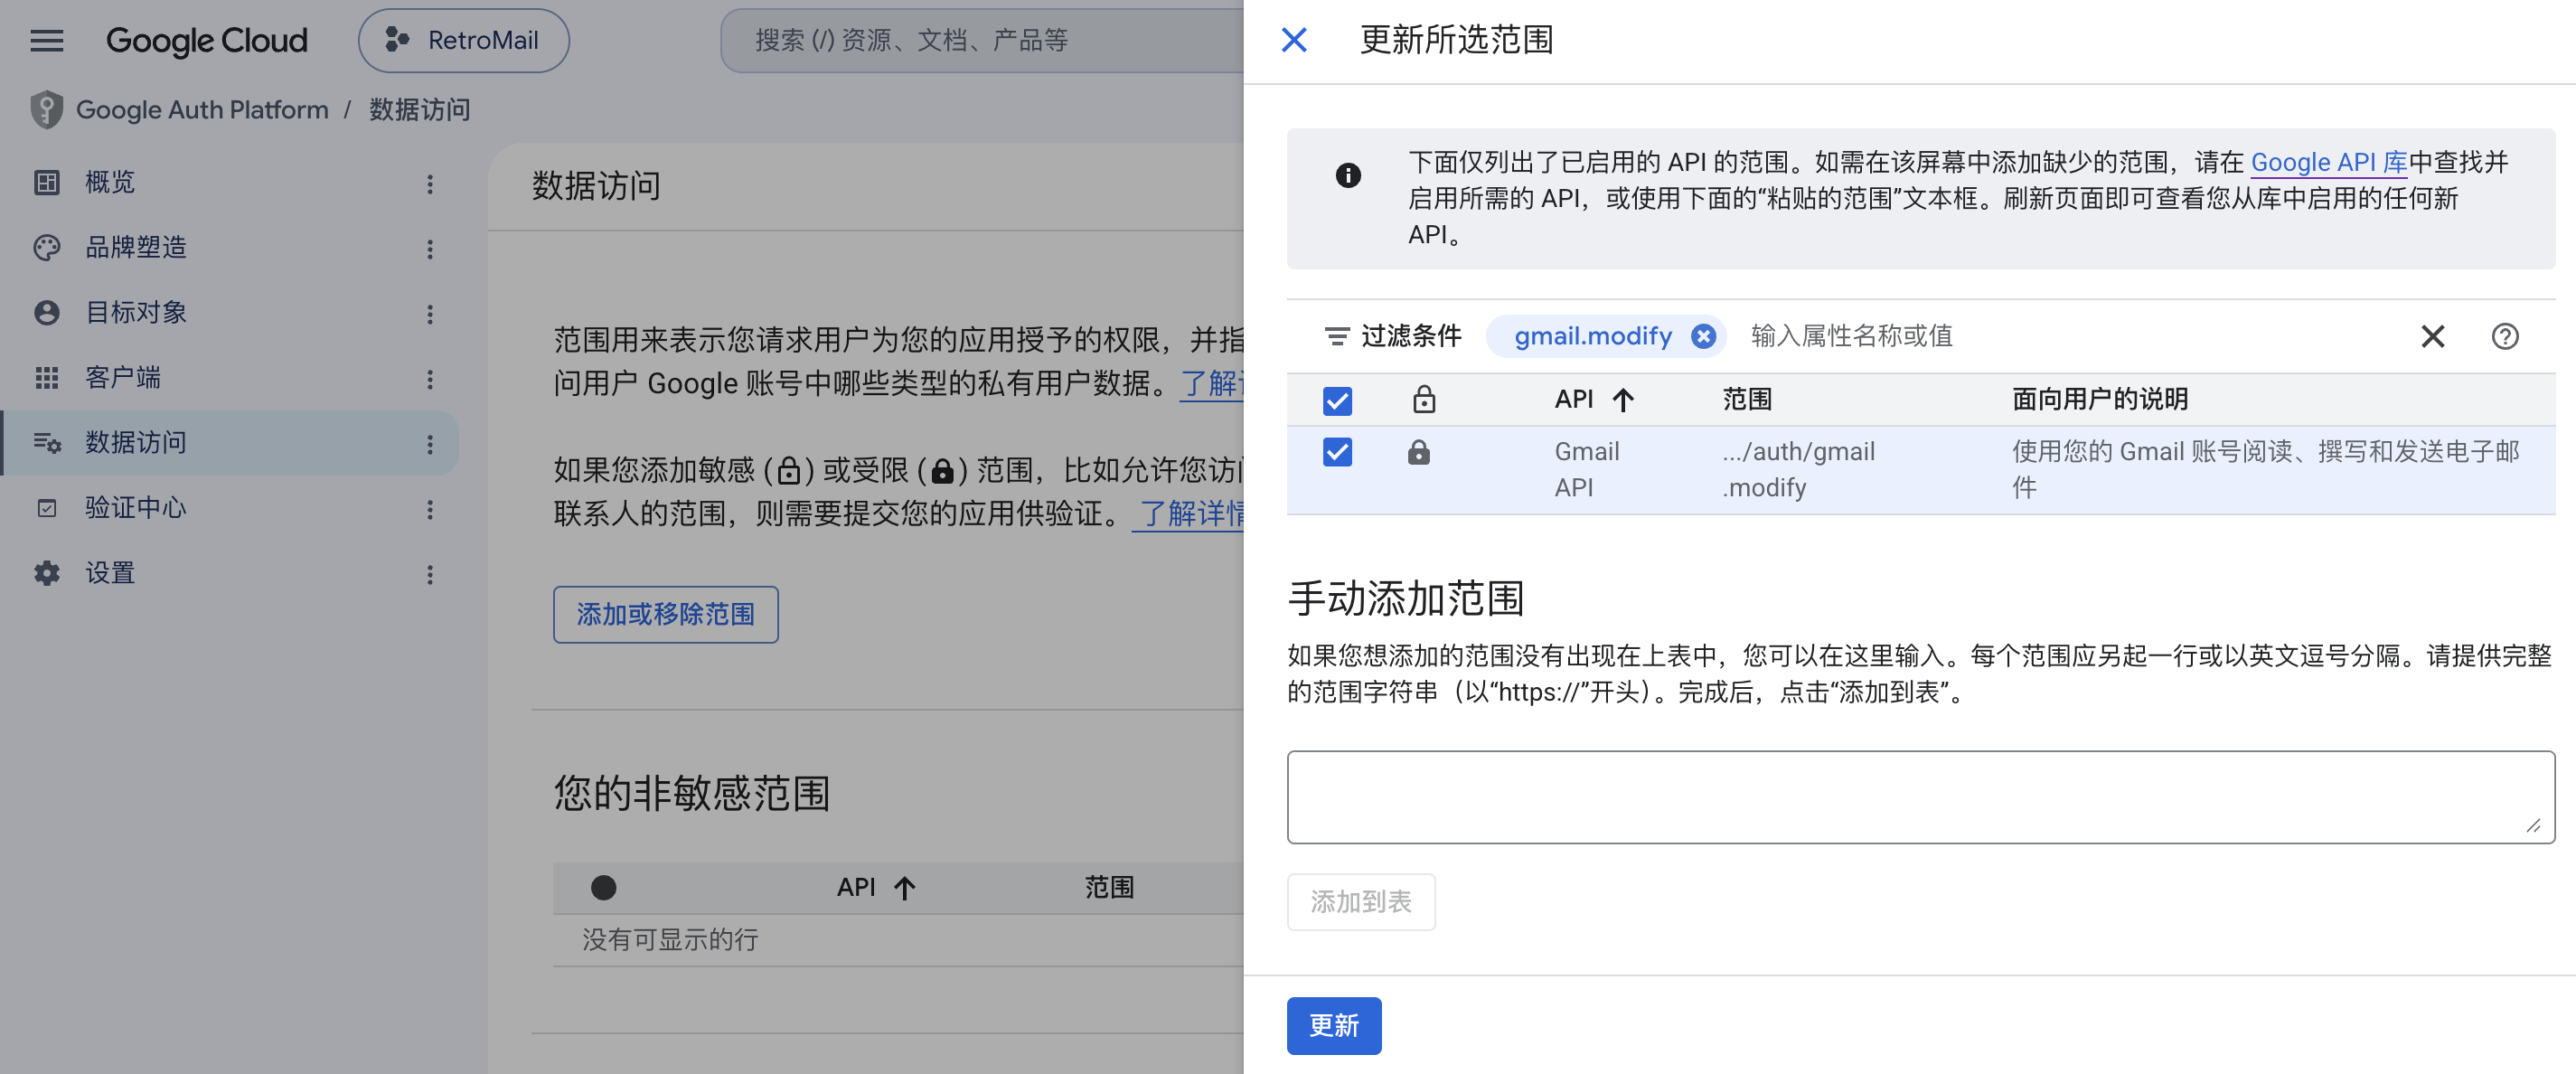Uncheck the Gmail API gmail.modify scope
The image size is (2576, 1074).
point(1337,452)
